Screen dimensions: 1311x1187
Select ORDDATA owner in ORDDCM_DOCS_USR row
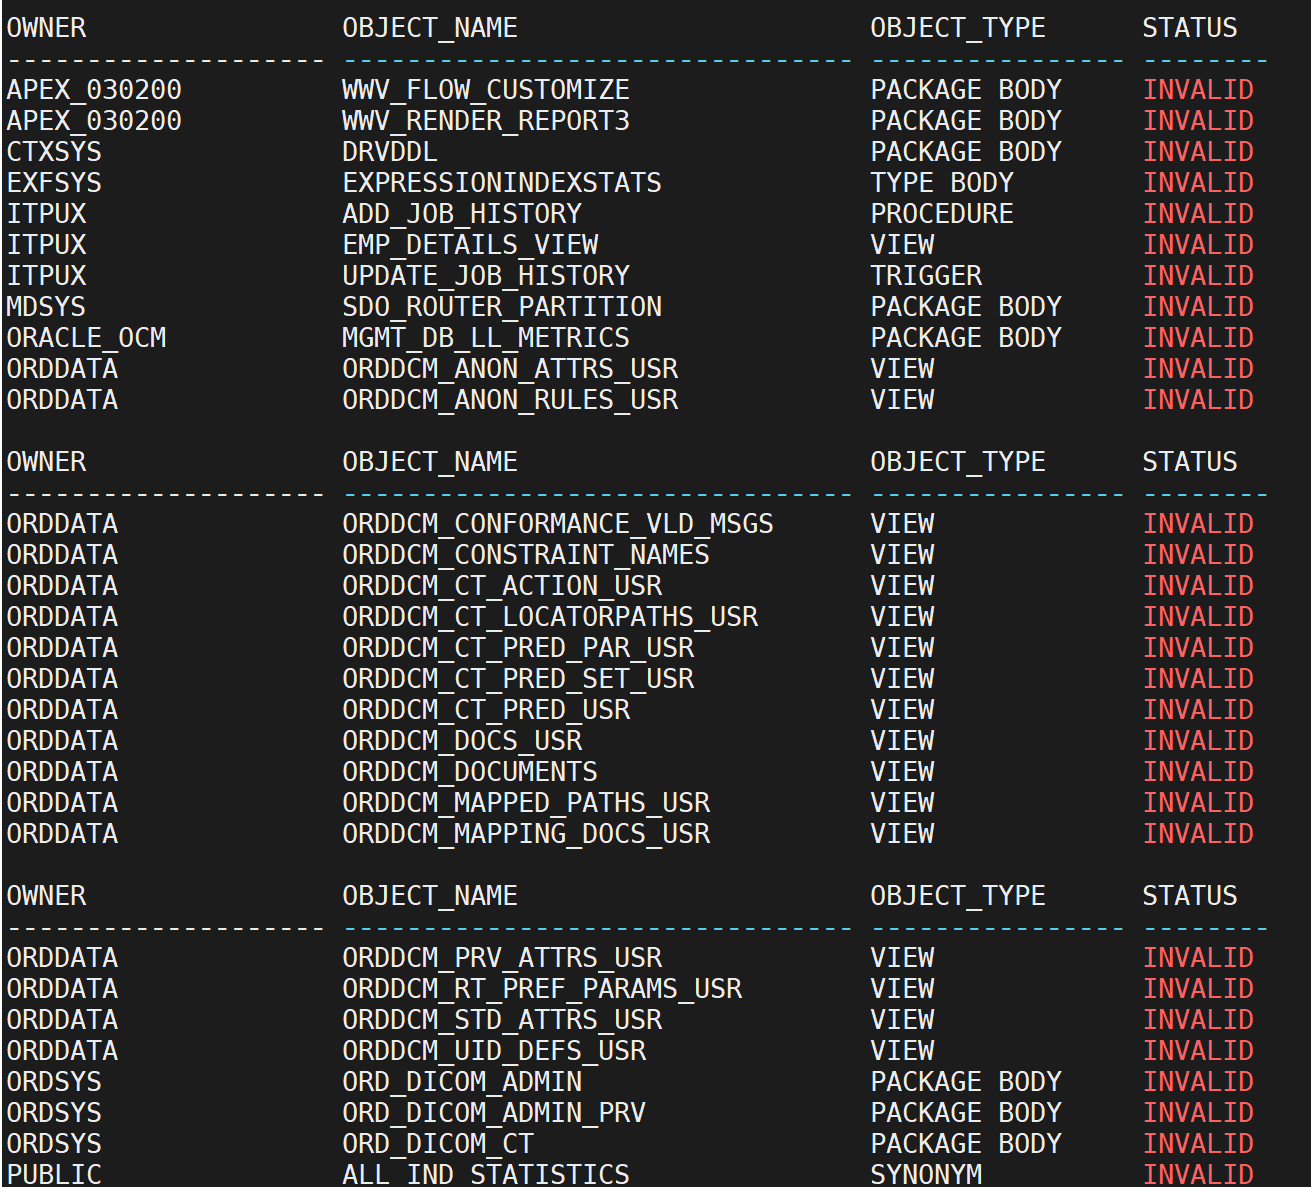pos(62,741)
